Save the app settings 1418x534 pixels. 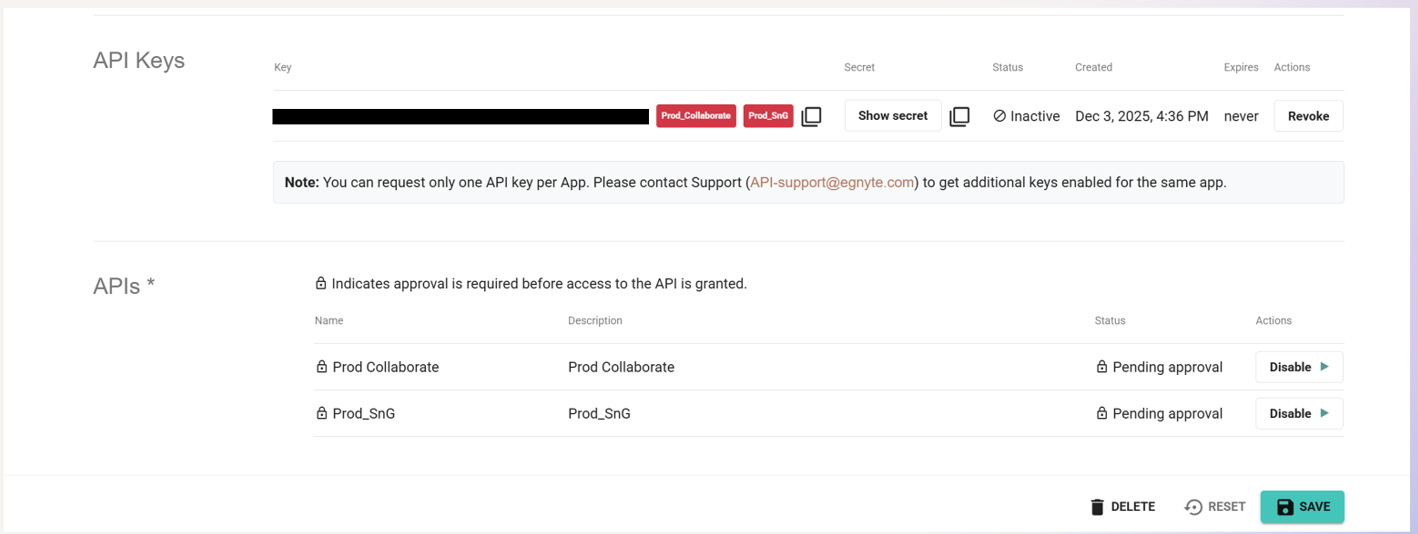point(1302,507)
